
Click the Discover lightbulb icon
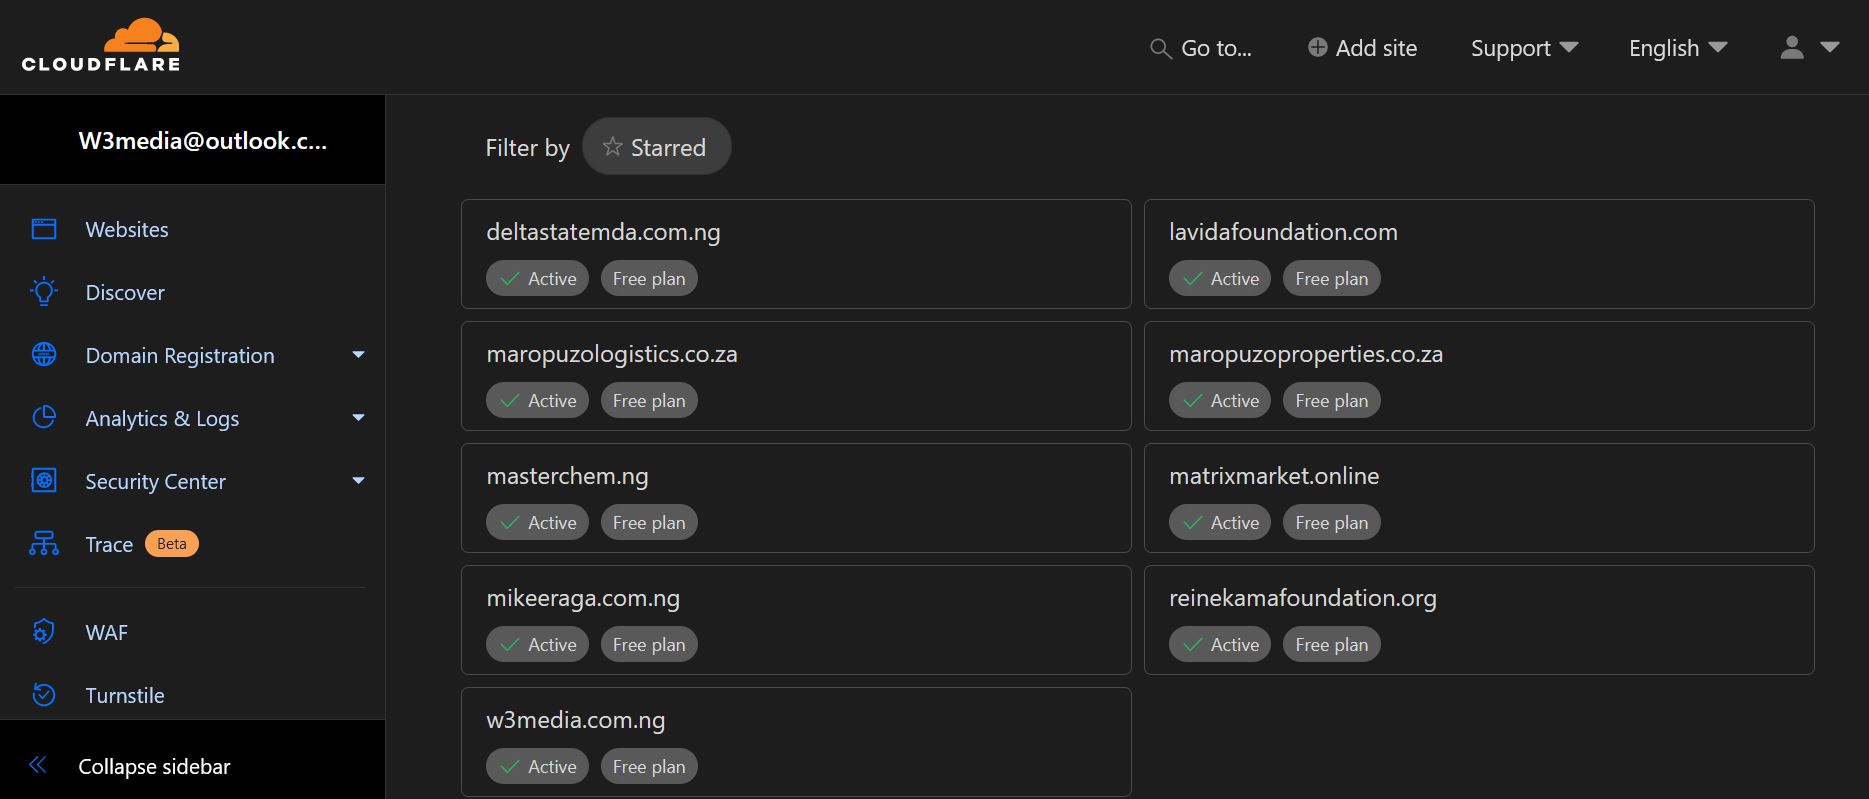point(44,292)
